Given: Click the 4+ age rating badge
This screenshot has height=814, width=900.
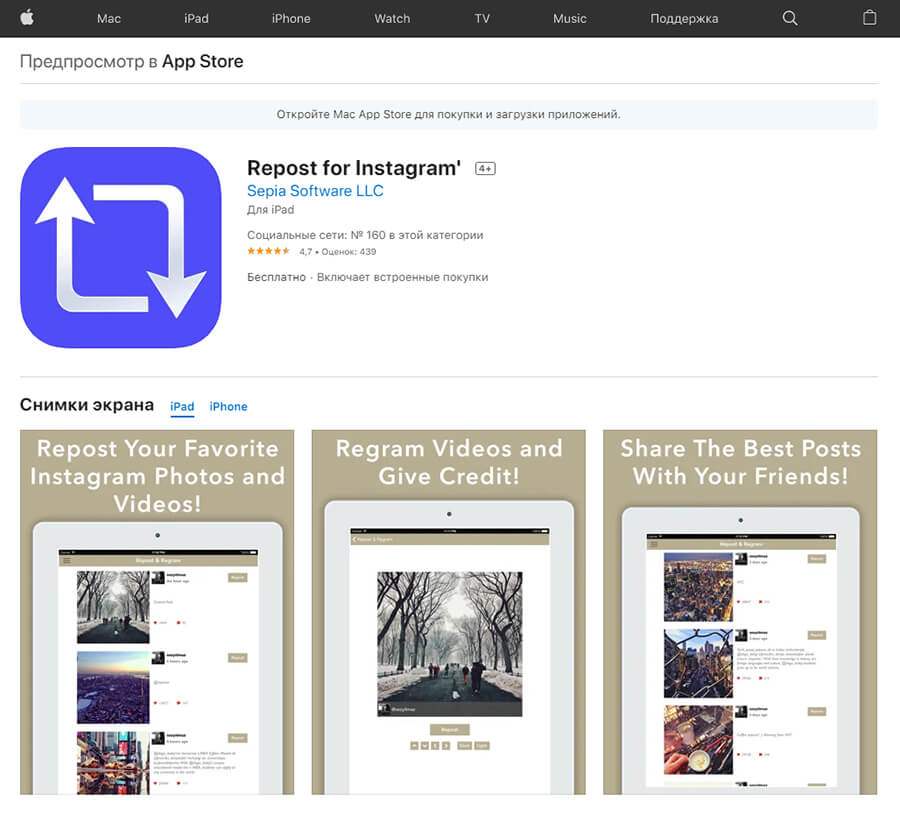Looking at the screenshot, I should (485, 168).
